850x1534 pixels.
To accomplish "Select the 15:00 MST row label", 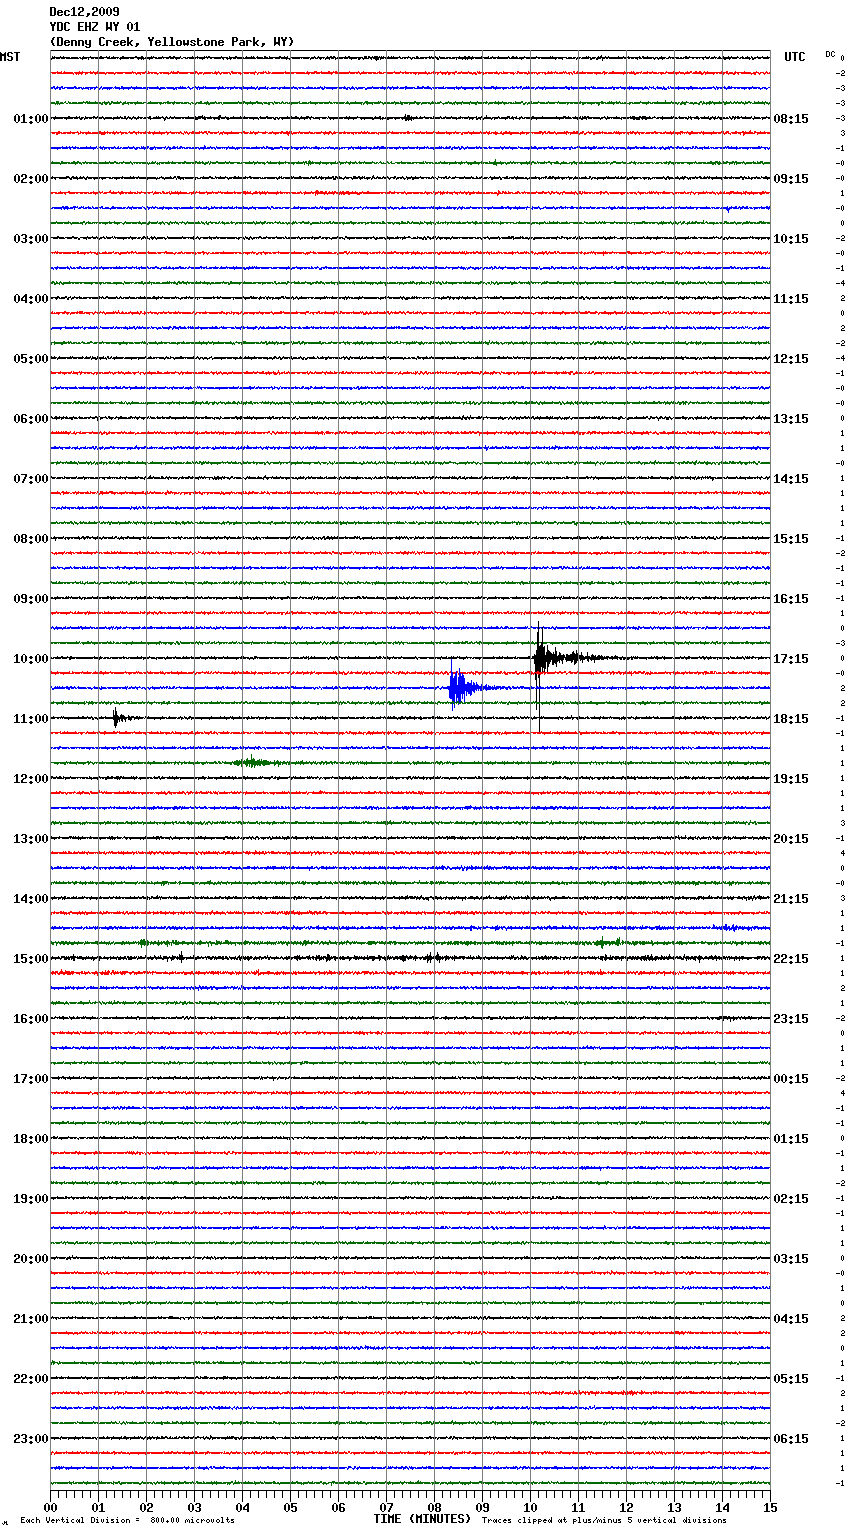I will pyautogui.click(x=30, y=959).
